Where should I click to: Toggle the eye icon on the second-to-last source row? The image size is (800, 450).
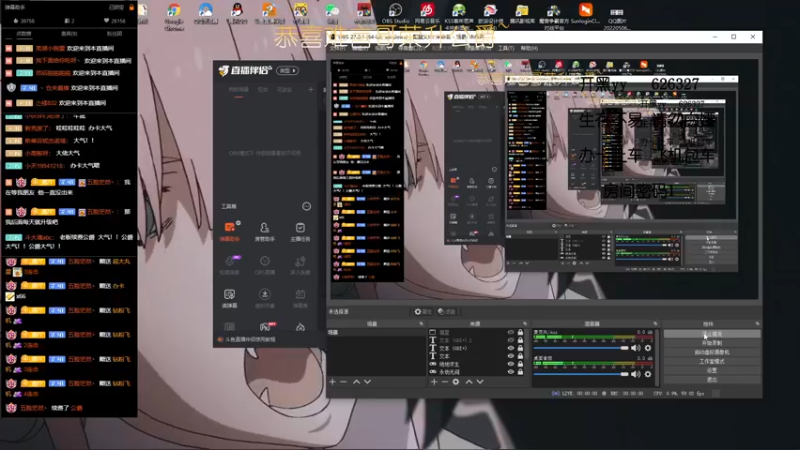tap(511, 364)
